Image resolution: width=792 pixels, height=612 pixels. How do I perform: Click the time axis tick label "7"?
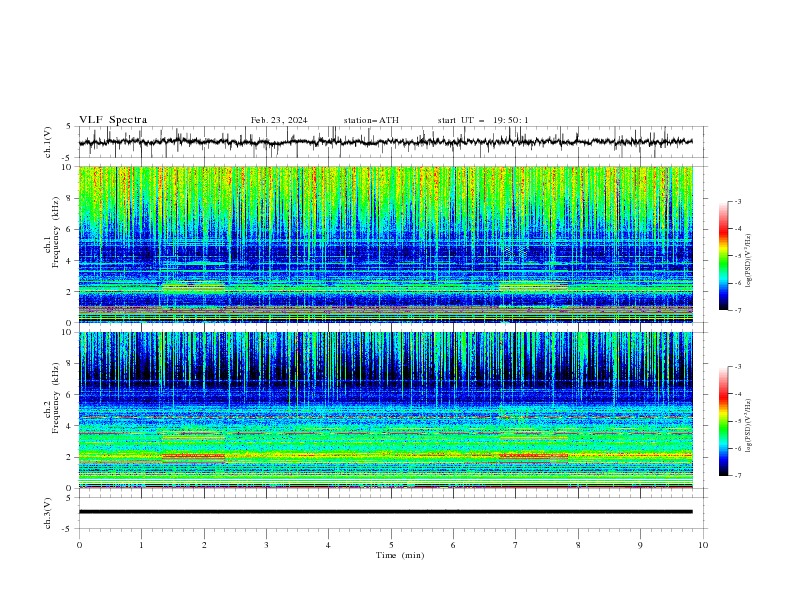point(516,545)
